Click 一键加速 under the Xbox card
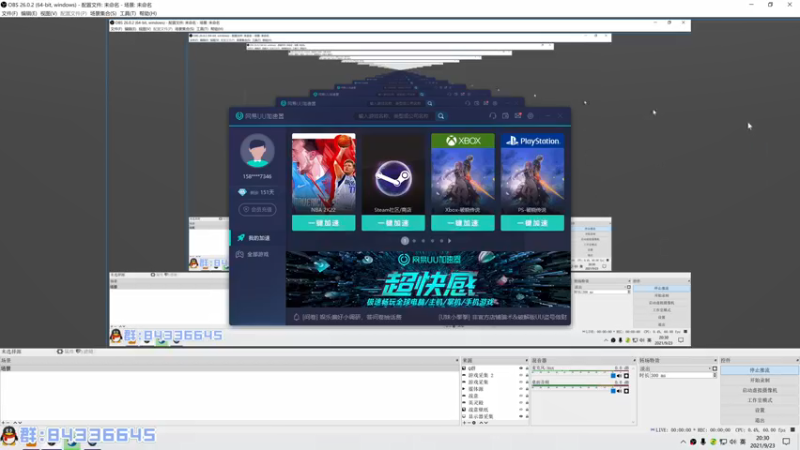 (x=463, y=223)
